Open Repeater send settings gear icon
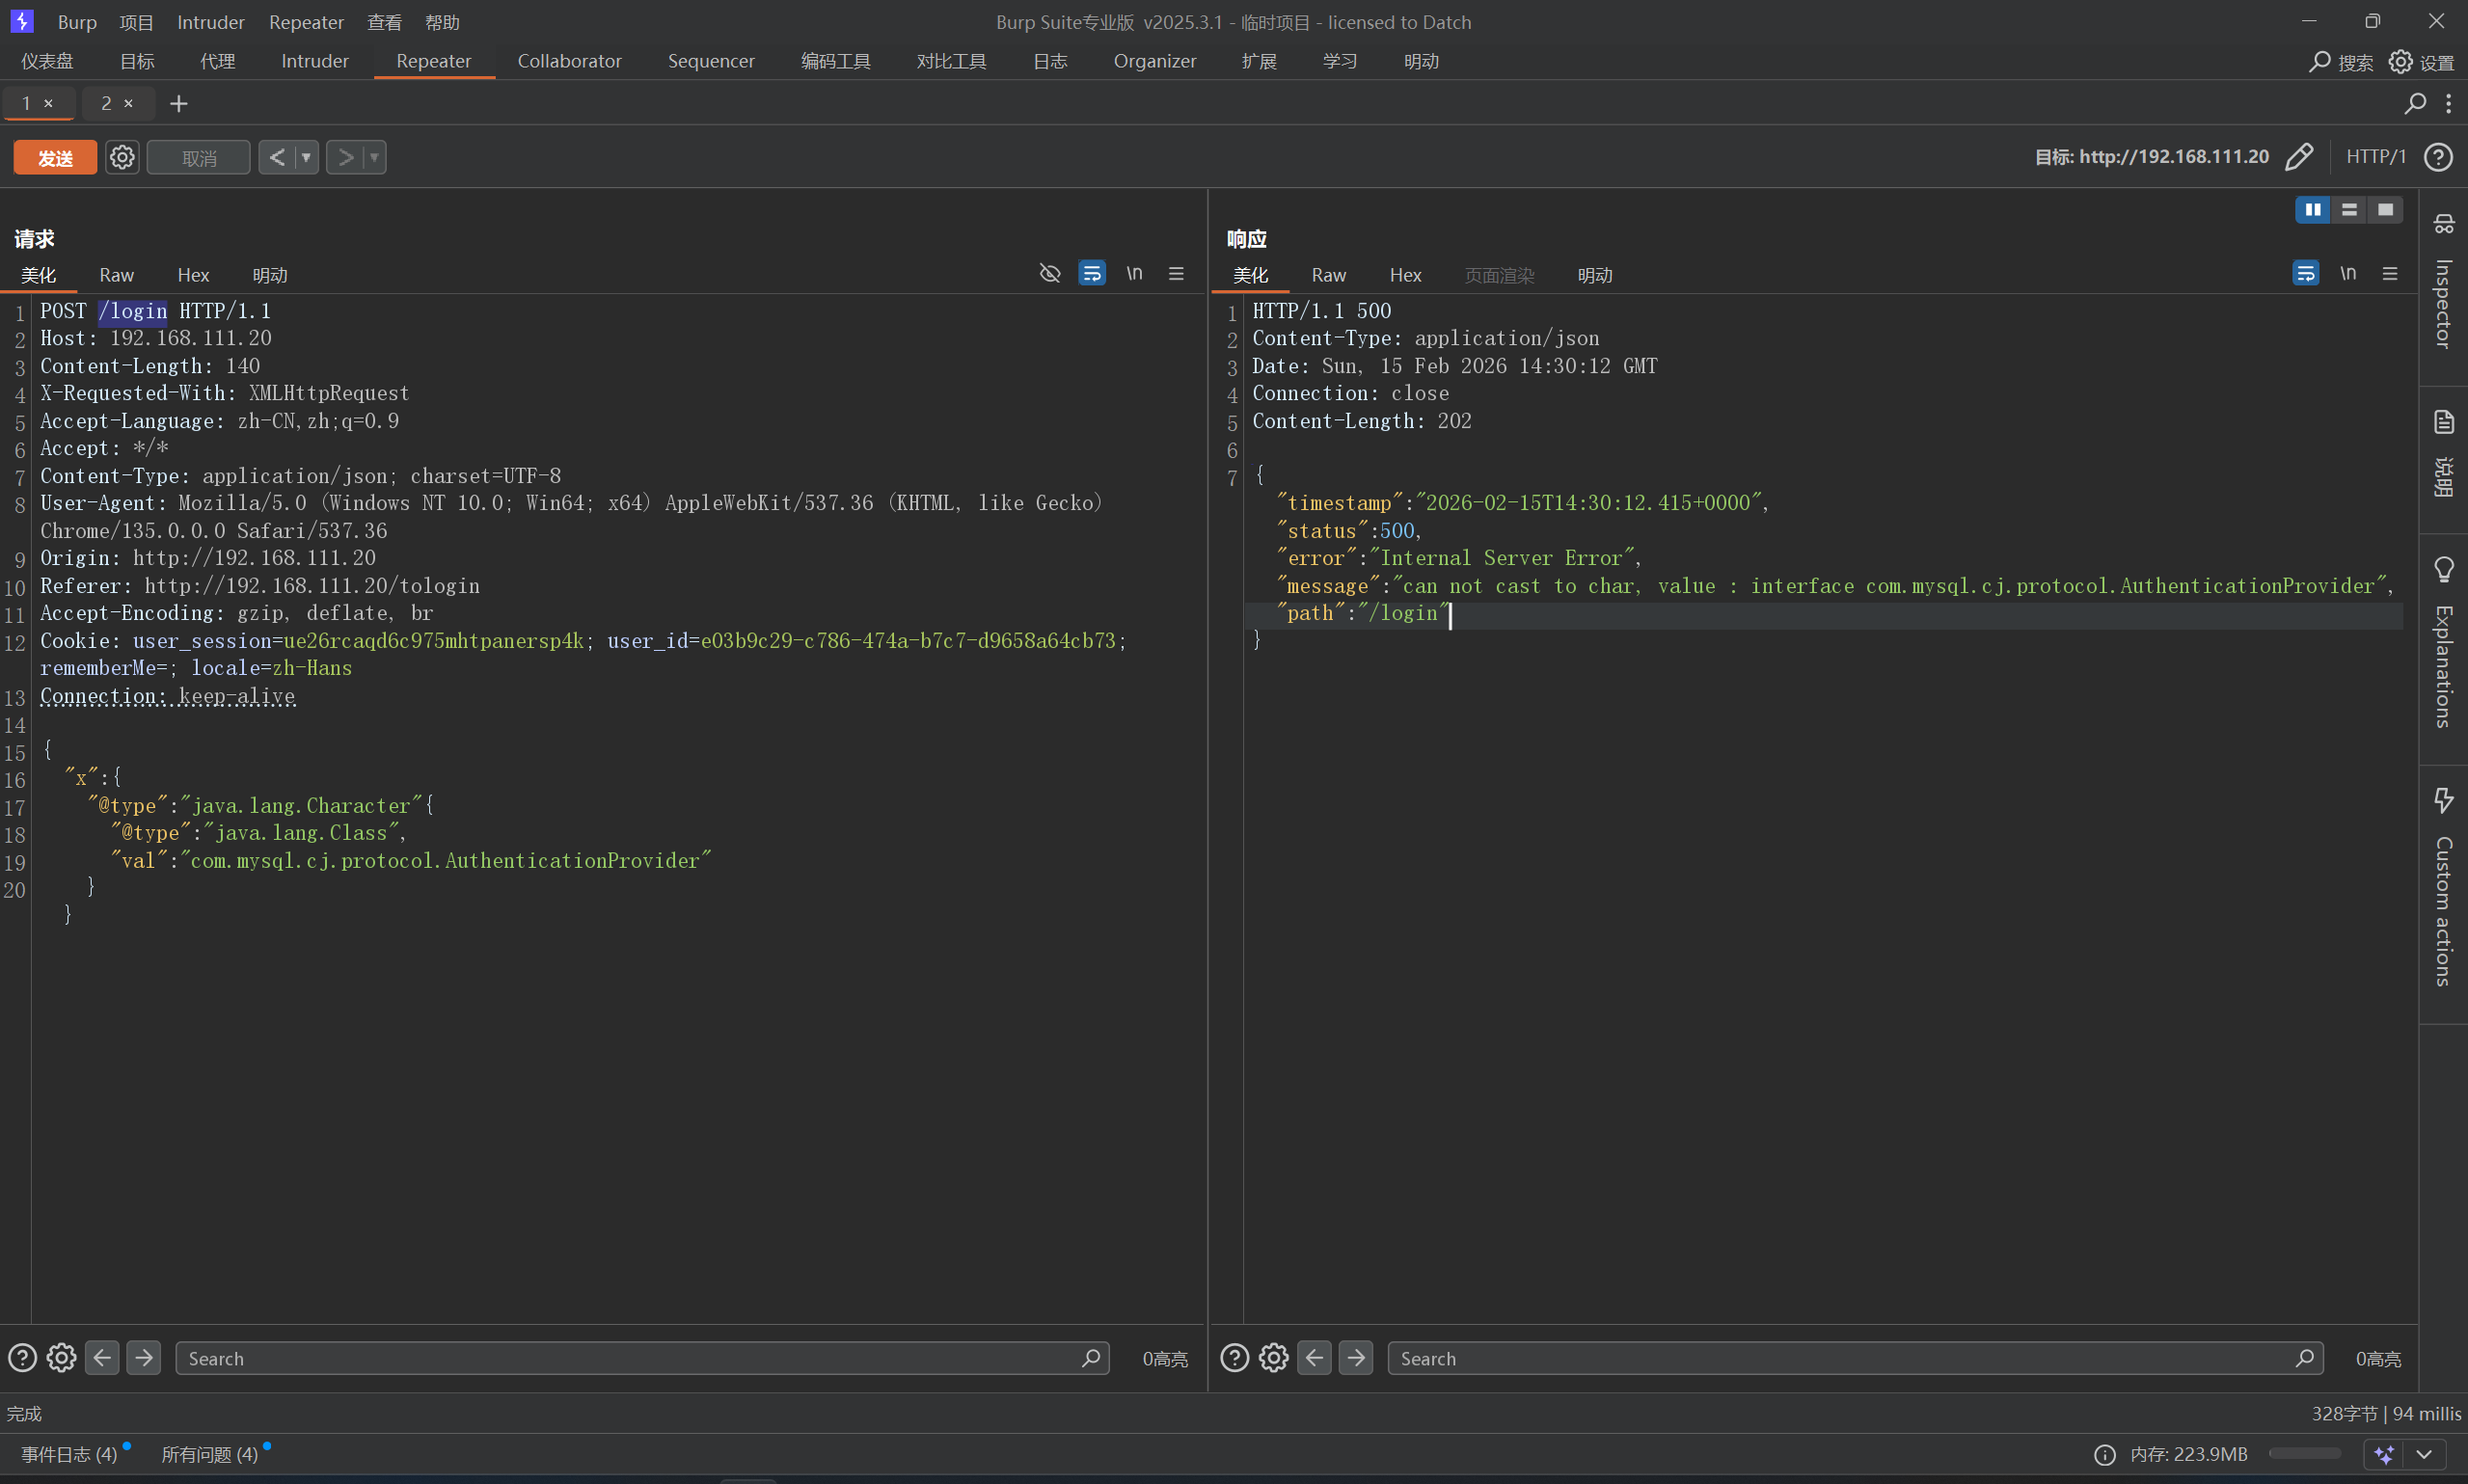Screen dimensions: 2468x1484 click(x=122, y=157)
